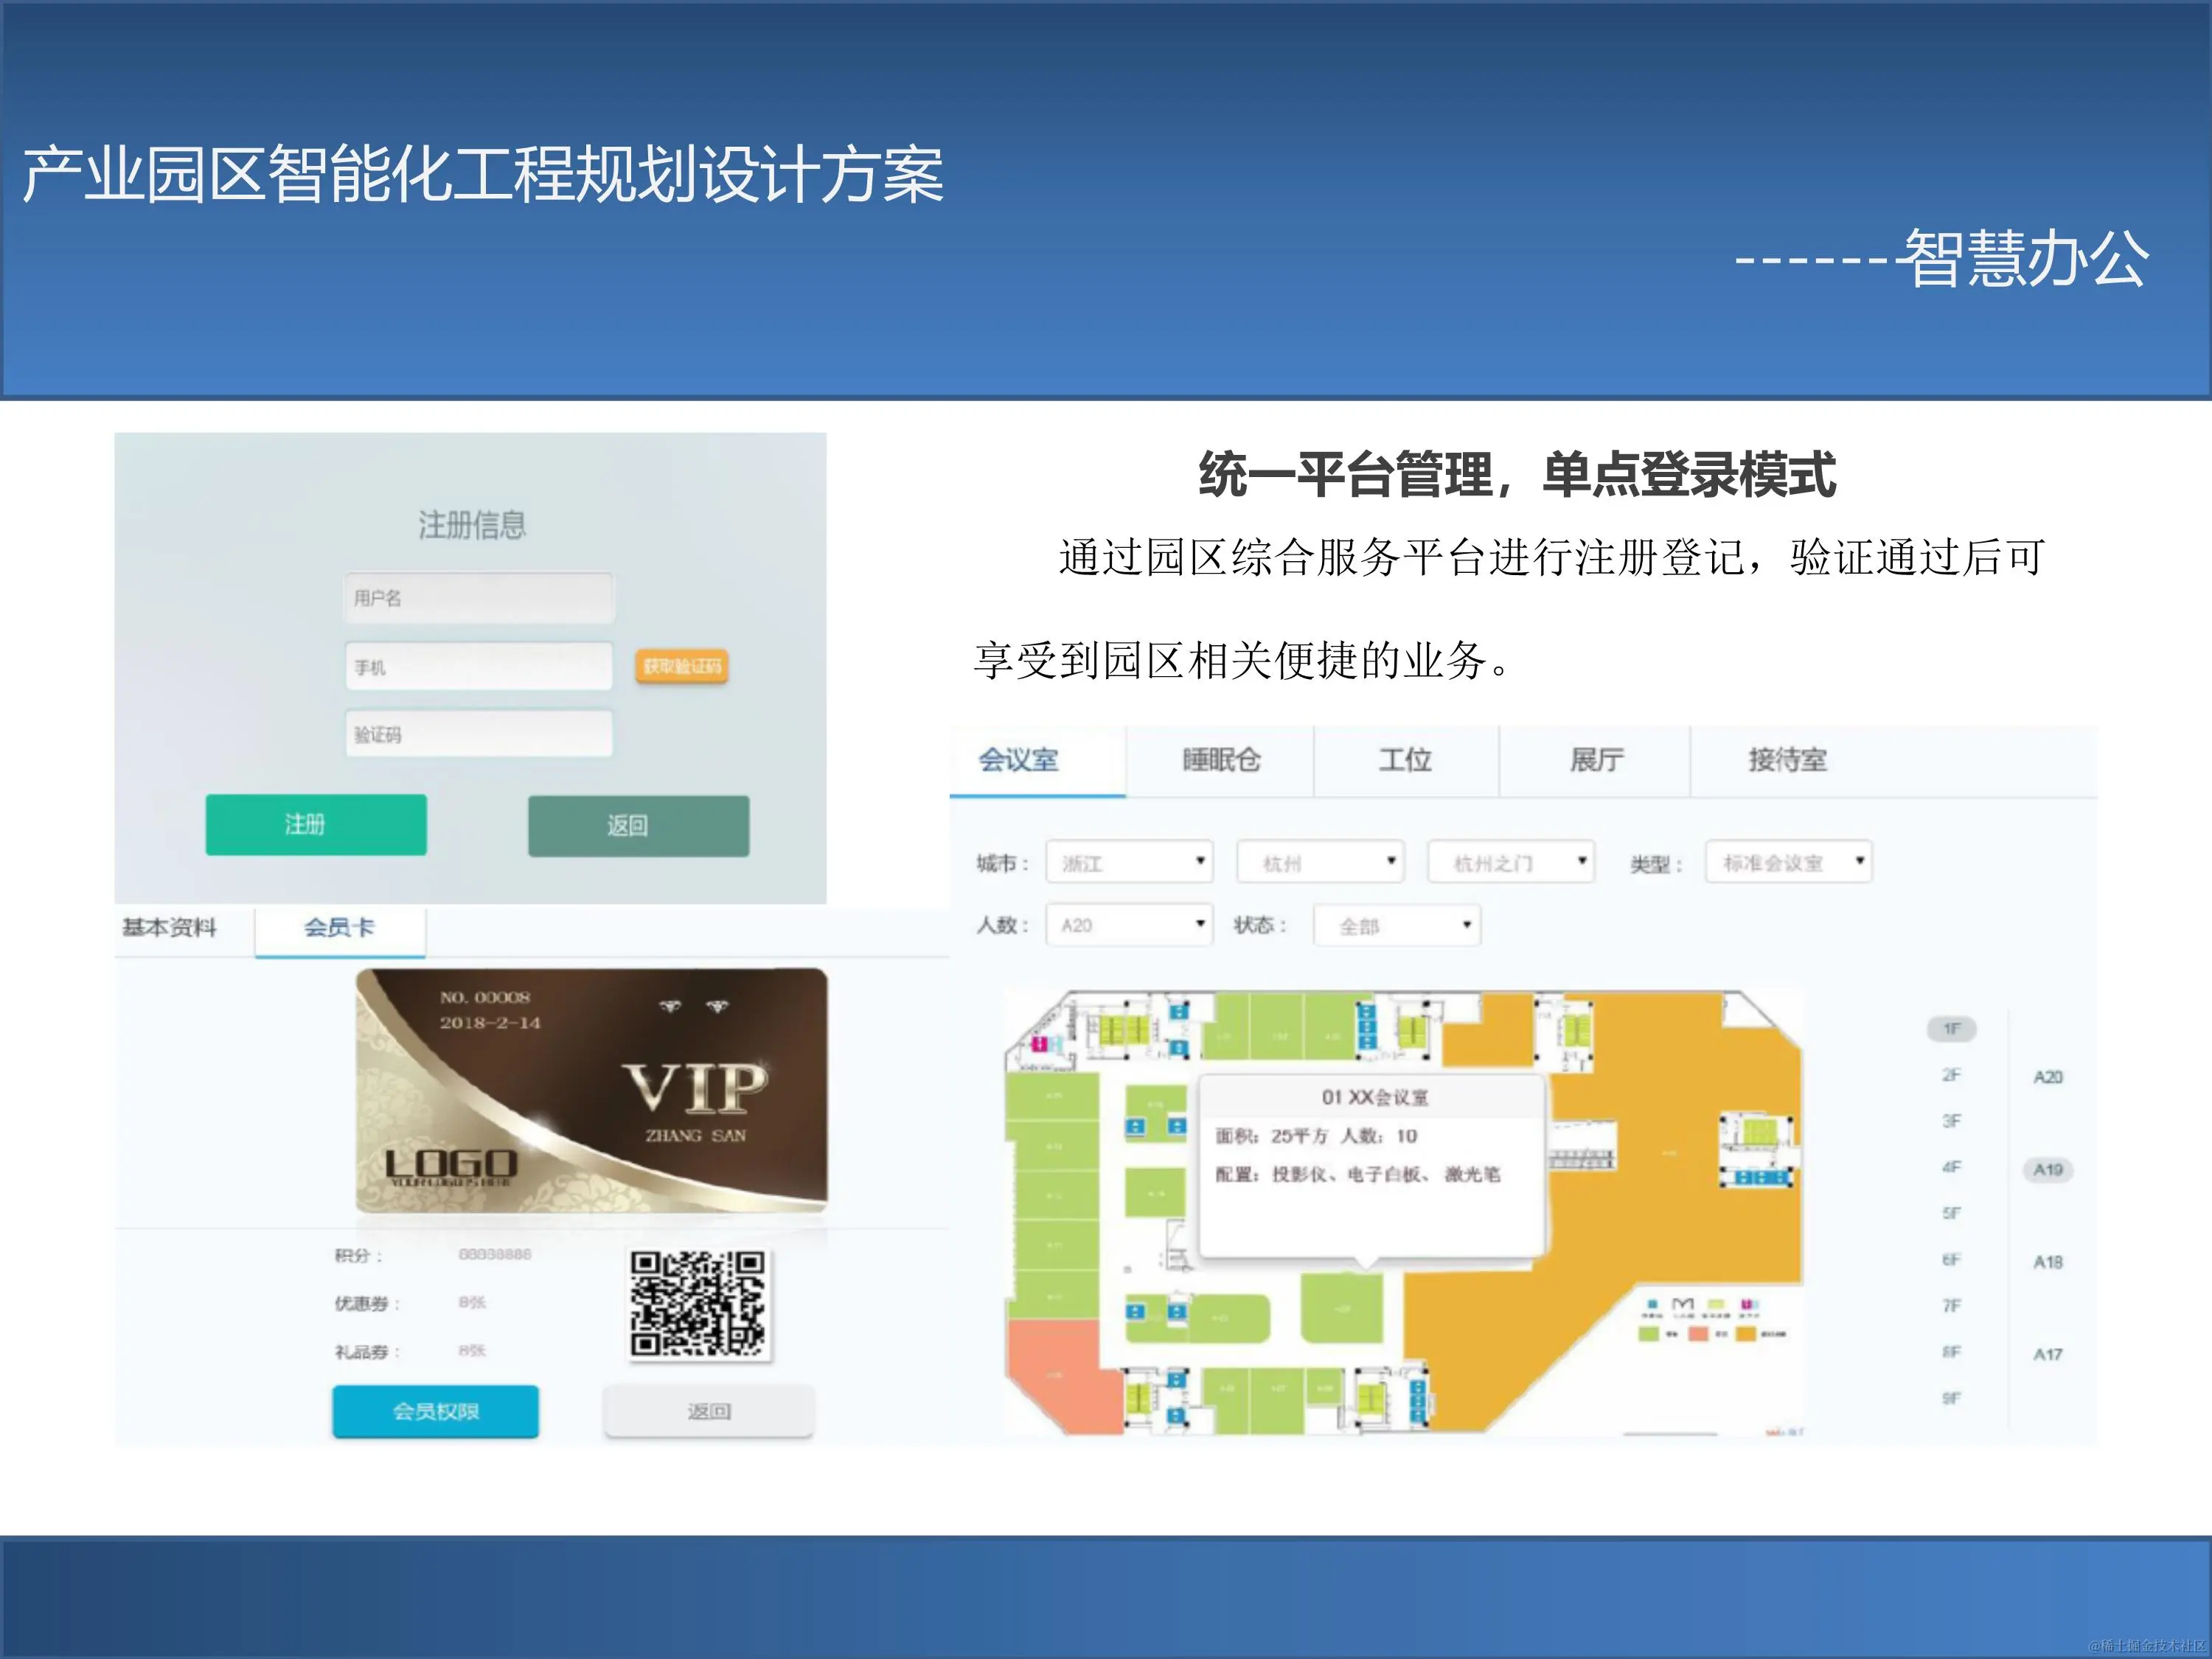Open the 标准会议室 type dropdown
The image size is (2212, 1659).
[1787, 862]
